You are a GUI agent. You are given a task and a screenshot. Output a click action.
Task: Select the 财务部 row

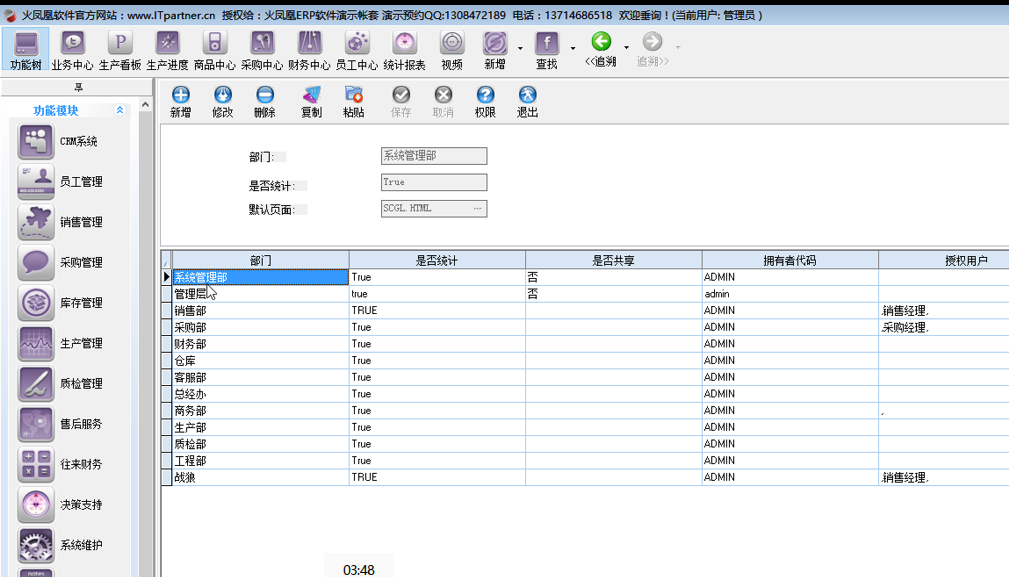coord(586,344)
